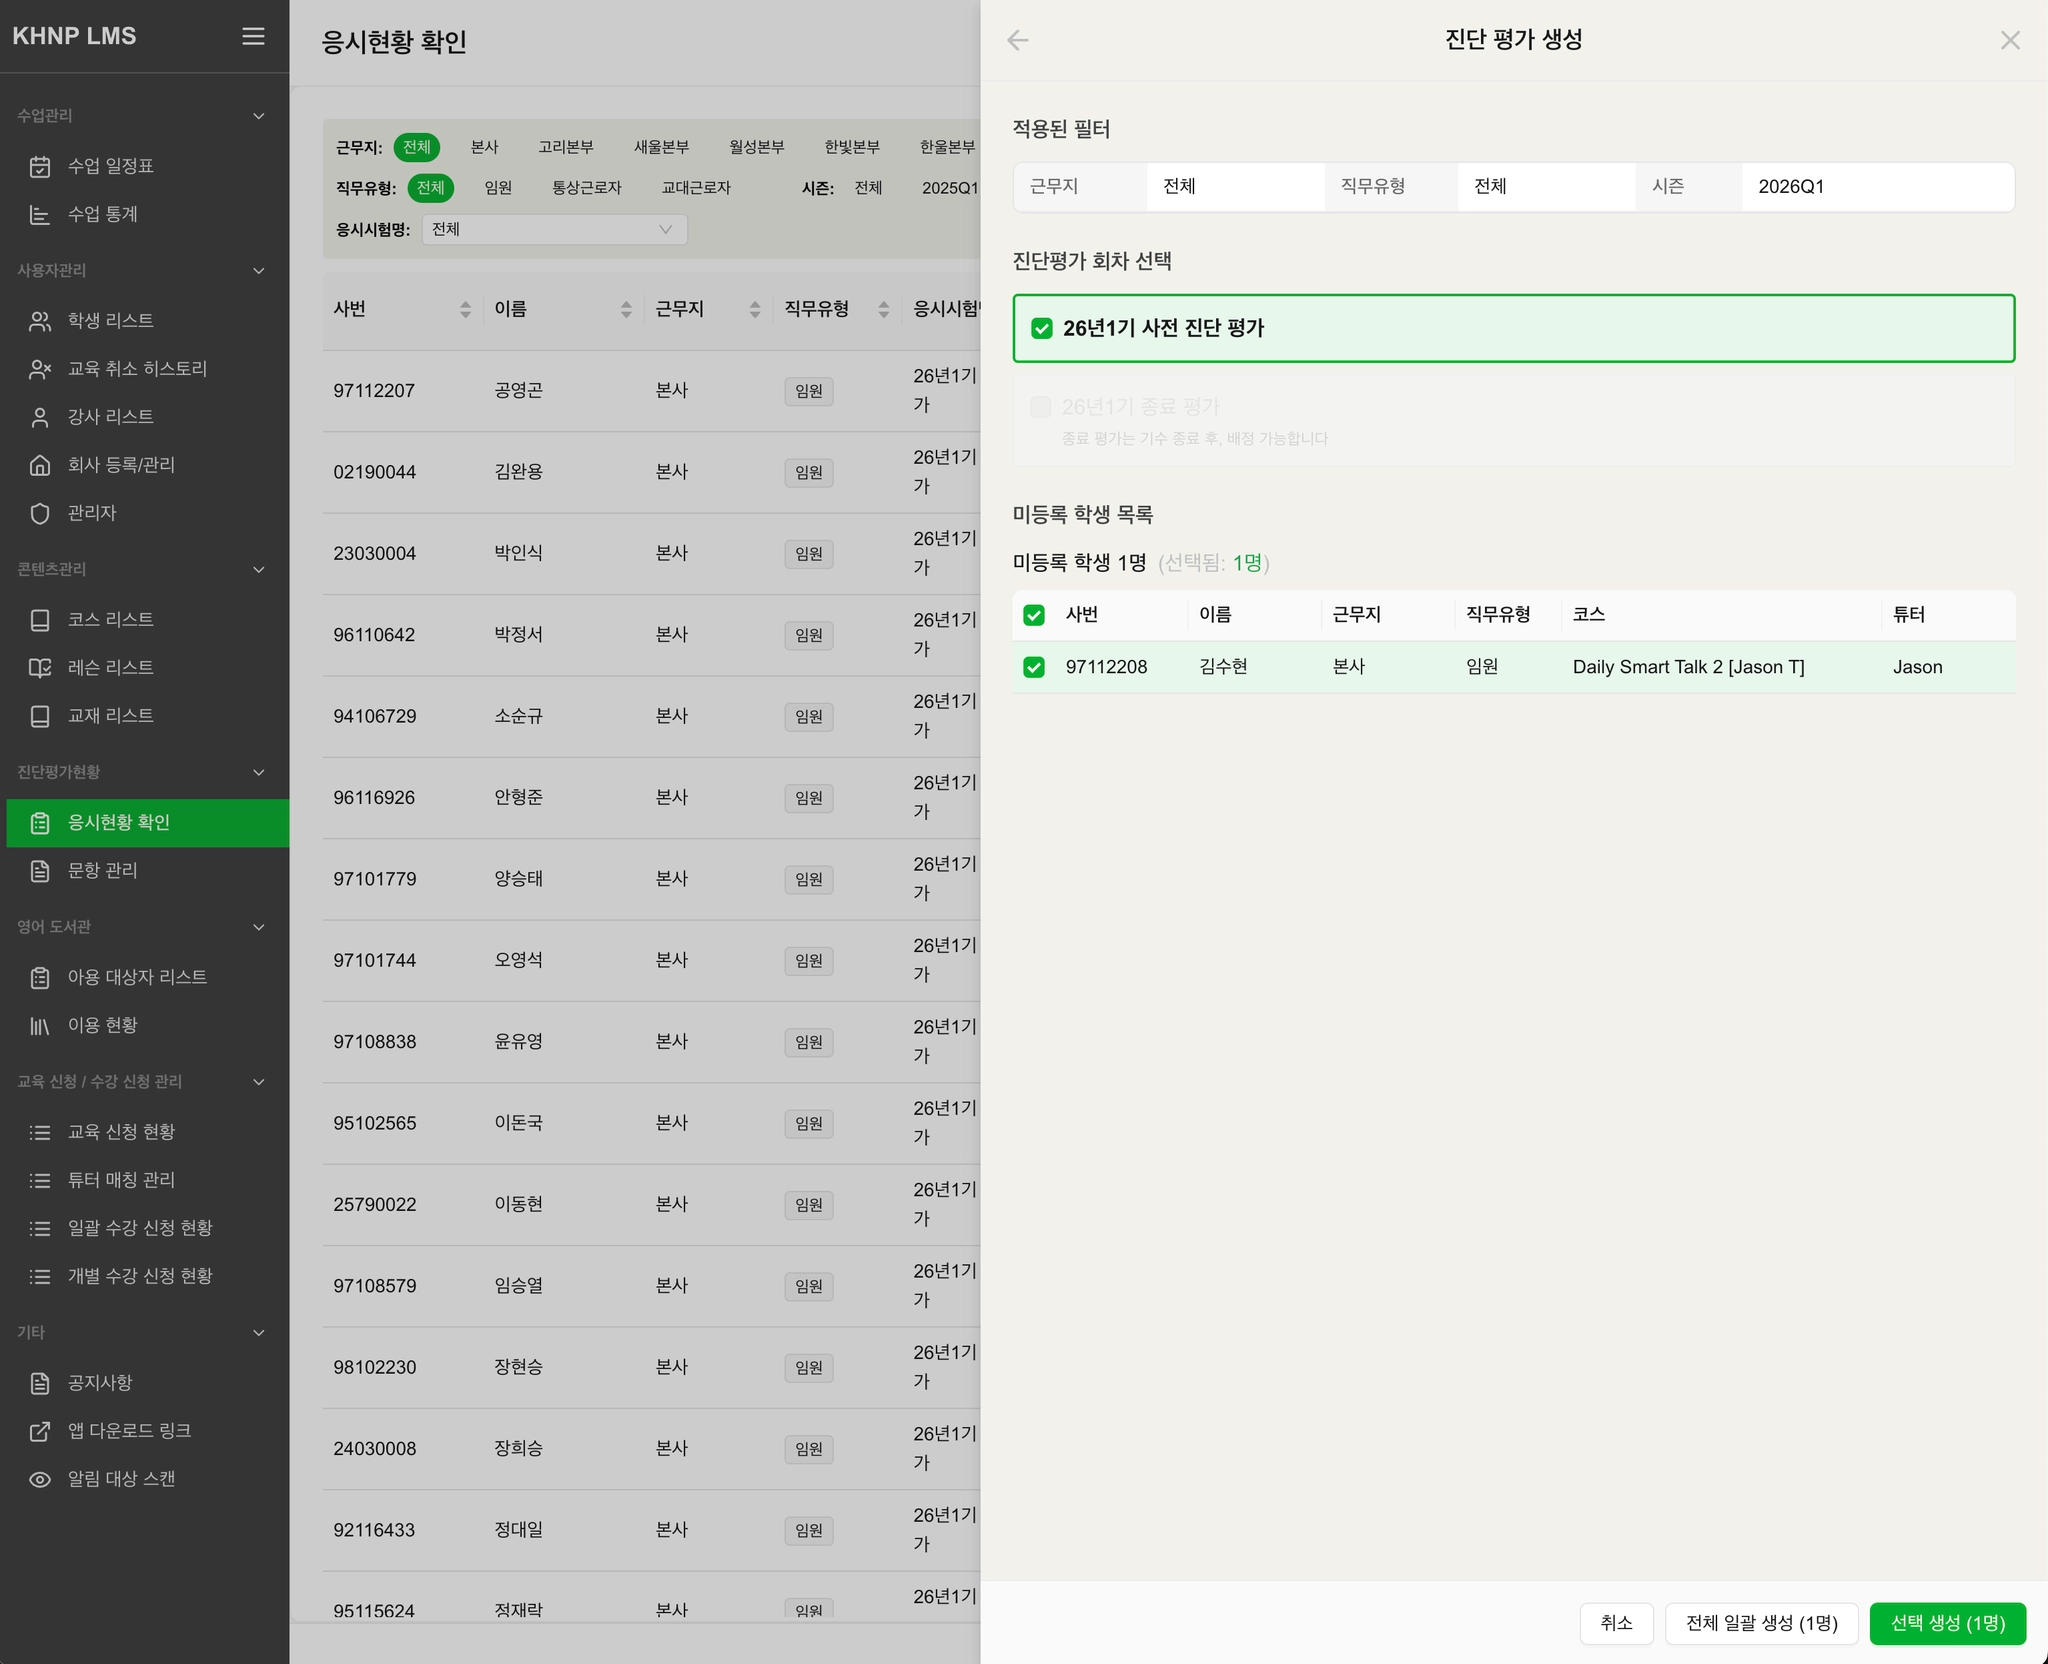Sort table by 사번 column arrows
This screenshot has width=2048, height=1664.
click(465, 309)
